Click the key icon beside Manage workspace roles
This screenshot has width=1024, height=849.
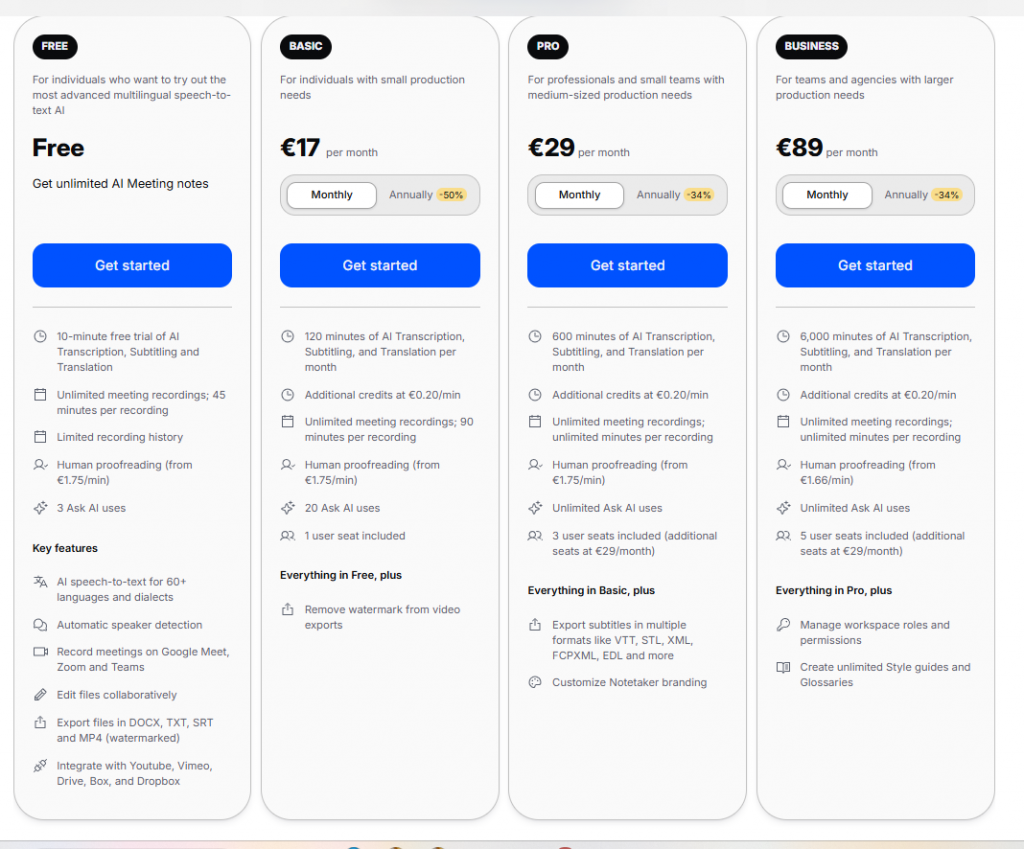(783, 625)
